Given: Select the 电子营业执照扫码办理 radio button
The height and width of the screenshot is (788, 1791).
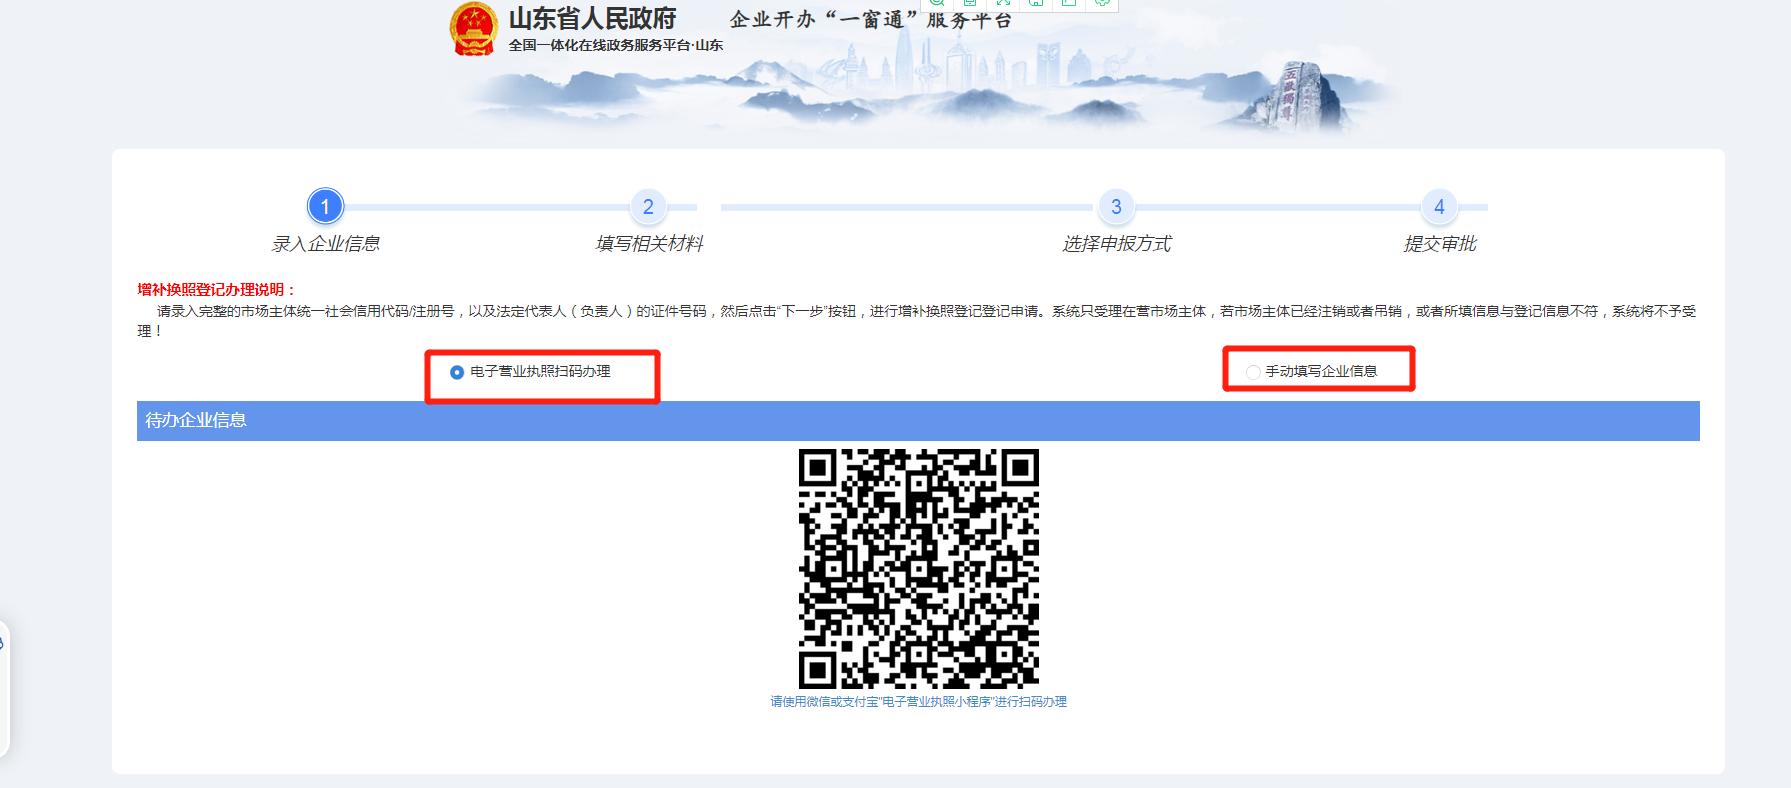Looking at the screenshot, I should (x=457, y=372).
